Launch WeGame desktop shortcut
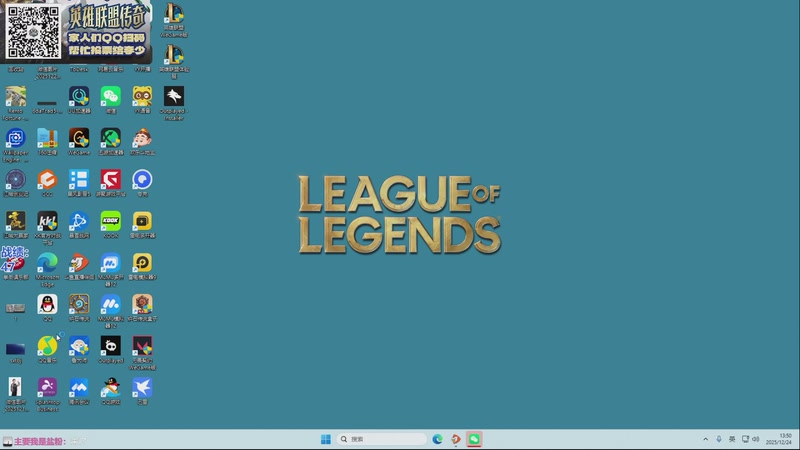The width and height of the screenshot is (800, 450). pos(79,138)
